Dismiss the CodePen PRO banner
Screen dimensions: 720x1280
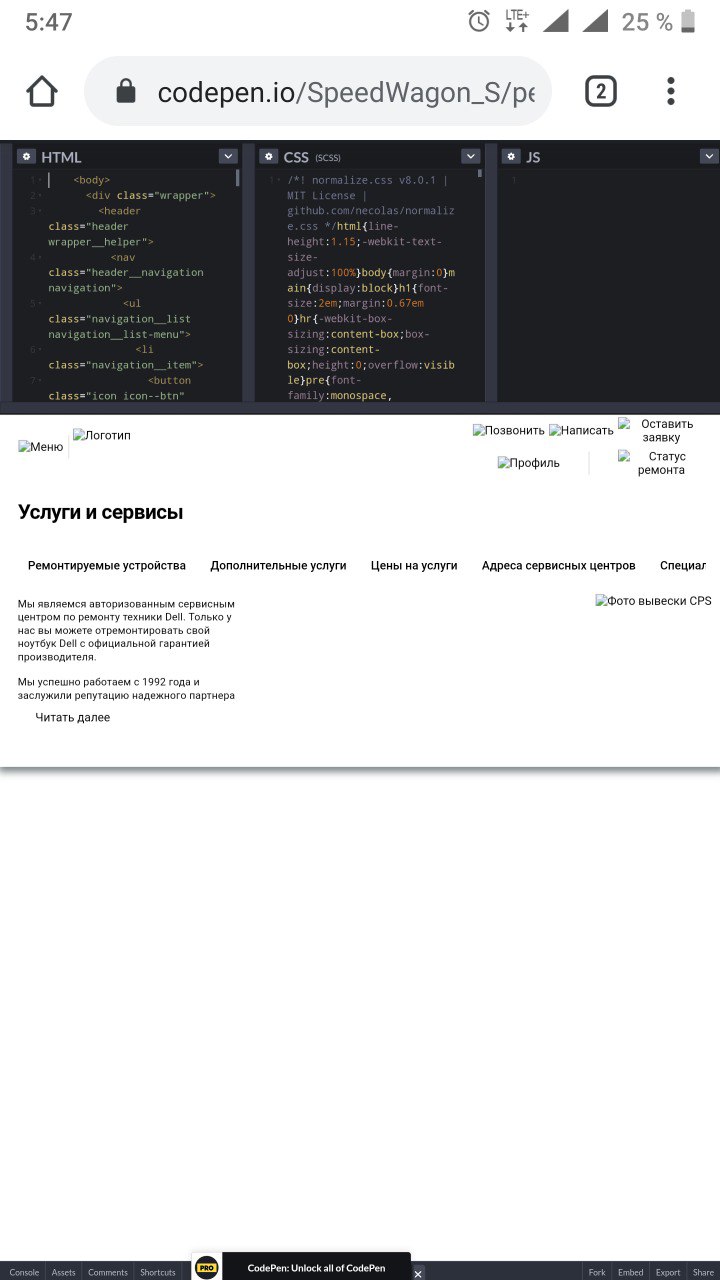418,1273
